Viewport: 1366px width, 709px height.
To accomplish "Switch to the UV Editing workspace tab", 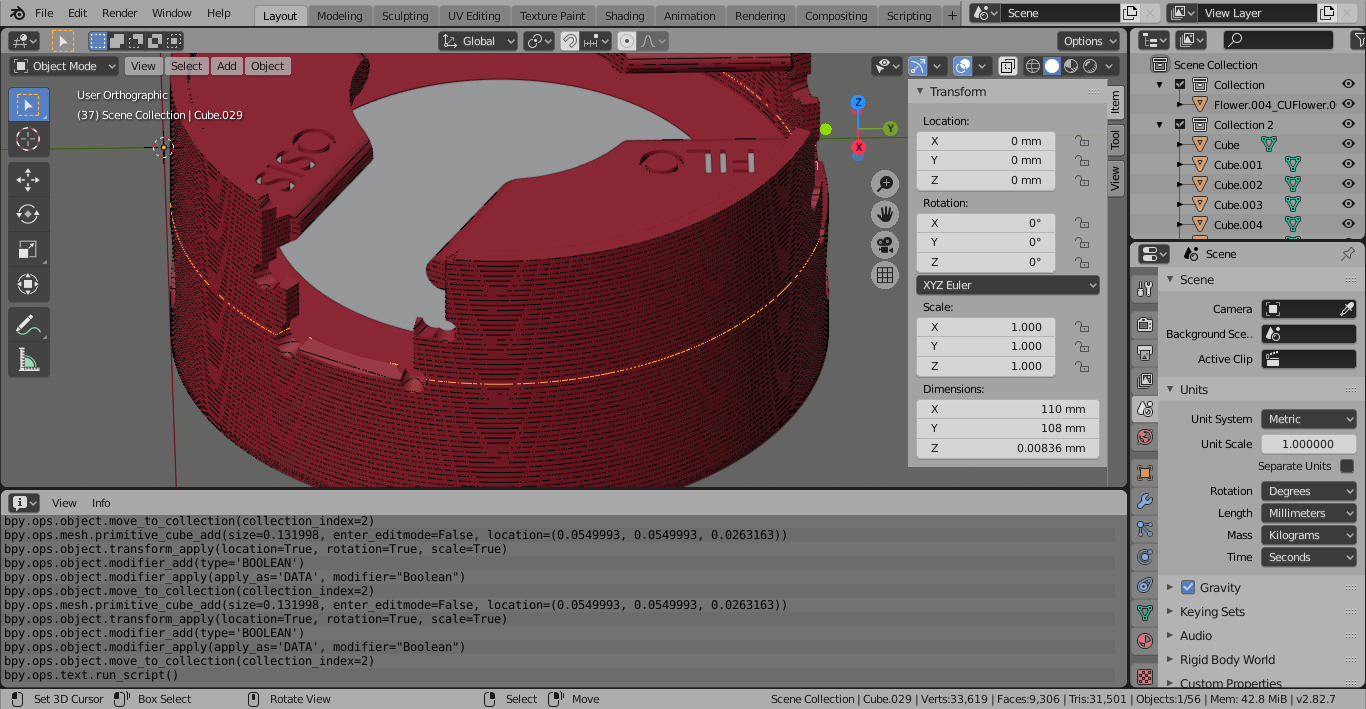I will (474, 16).
